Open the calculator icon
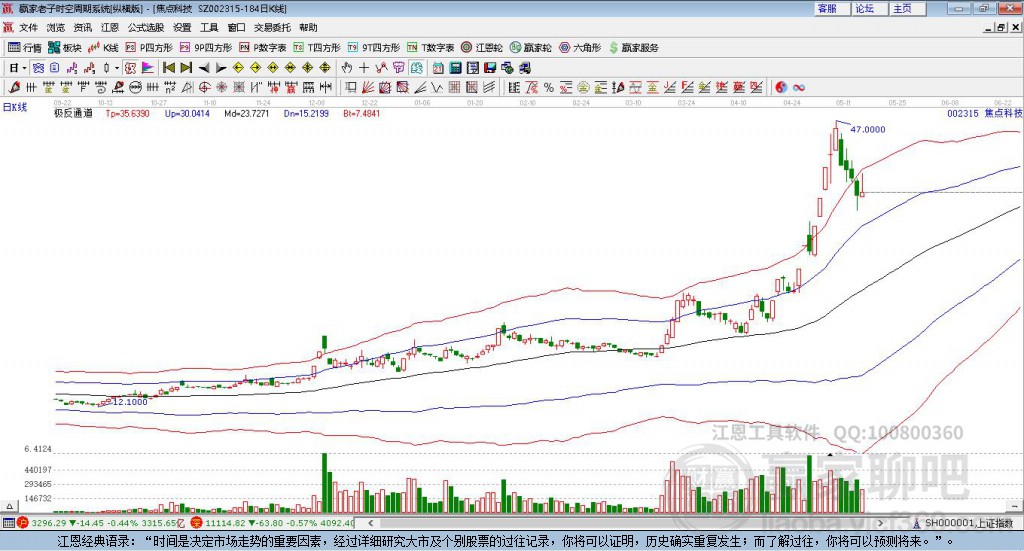This screenshot has width=1024, height=551. pos(455,68)
